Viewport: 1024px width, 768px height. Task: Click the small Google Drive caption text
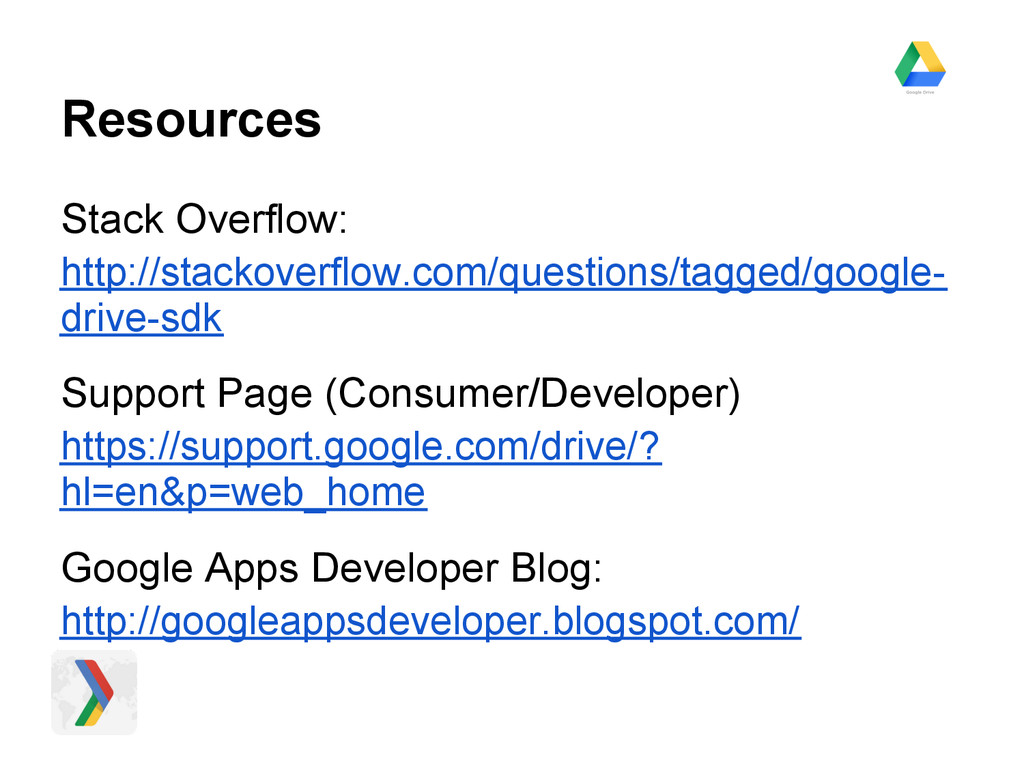920,92
